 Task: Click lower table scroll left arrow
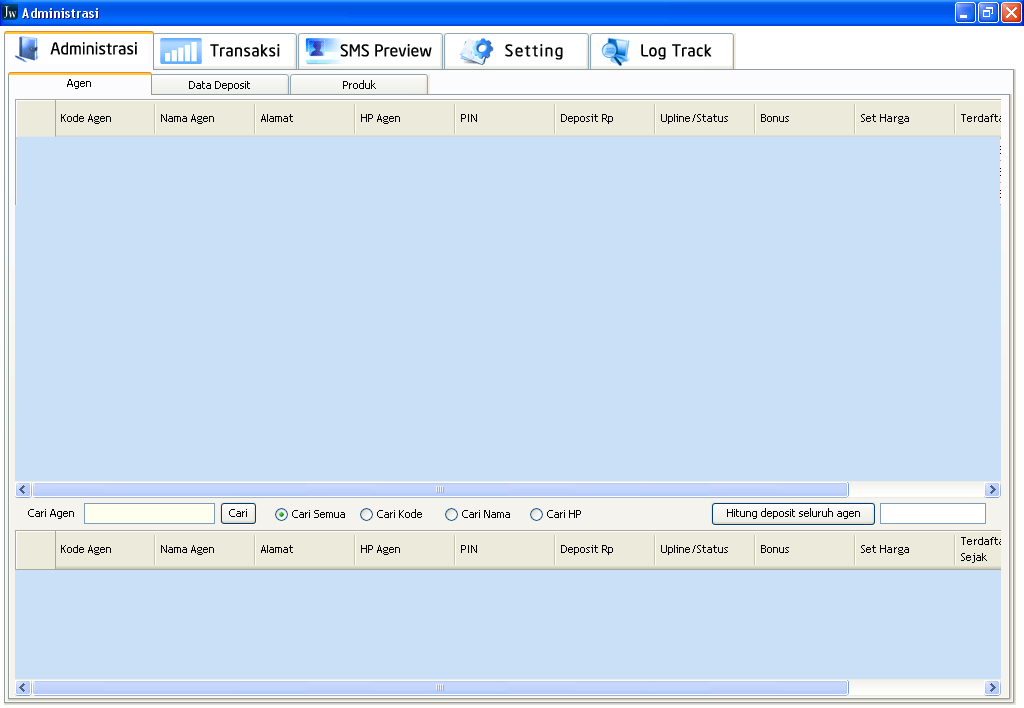pos(23,687)
